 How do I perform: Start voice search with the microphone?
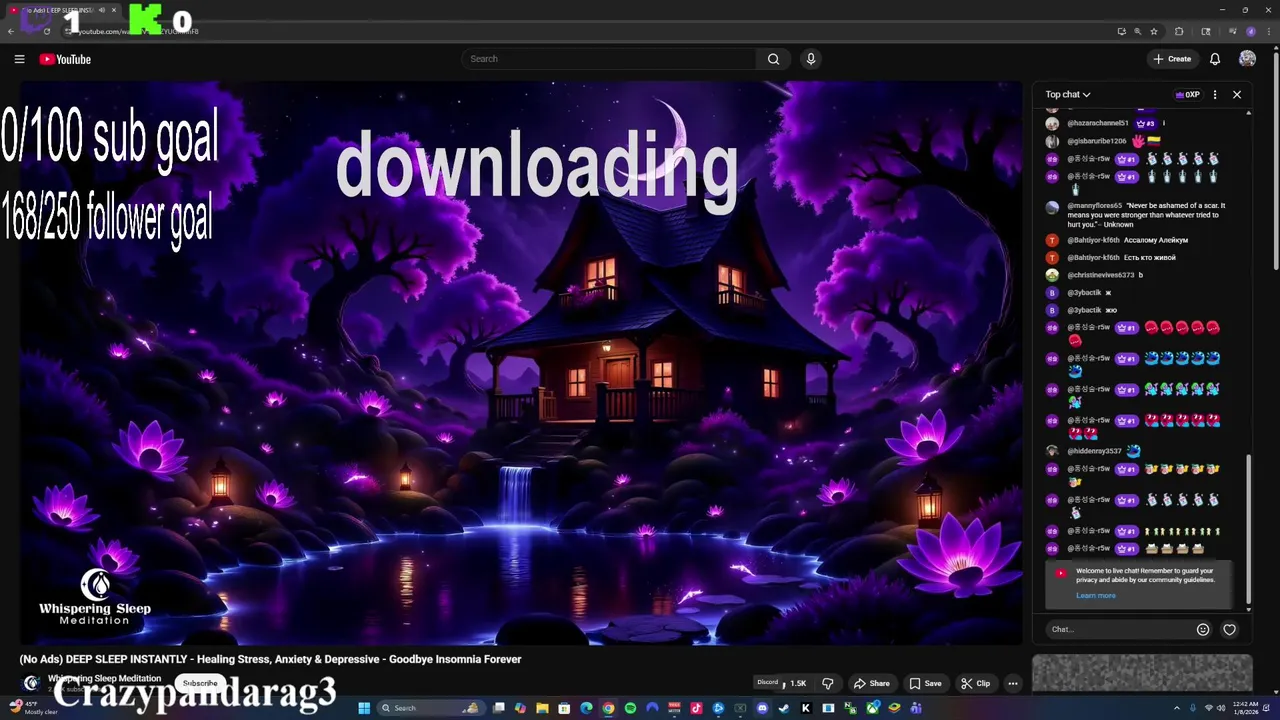[x=811, y=59]
